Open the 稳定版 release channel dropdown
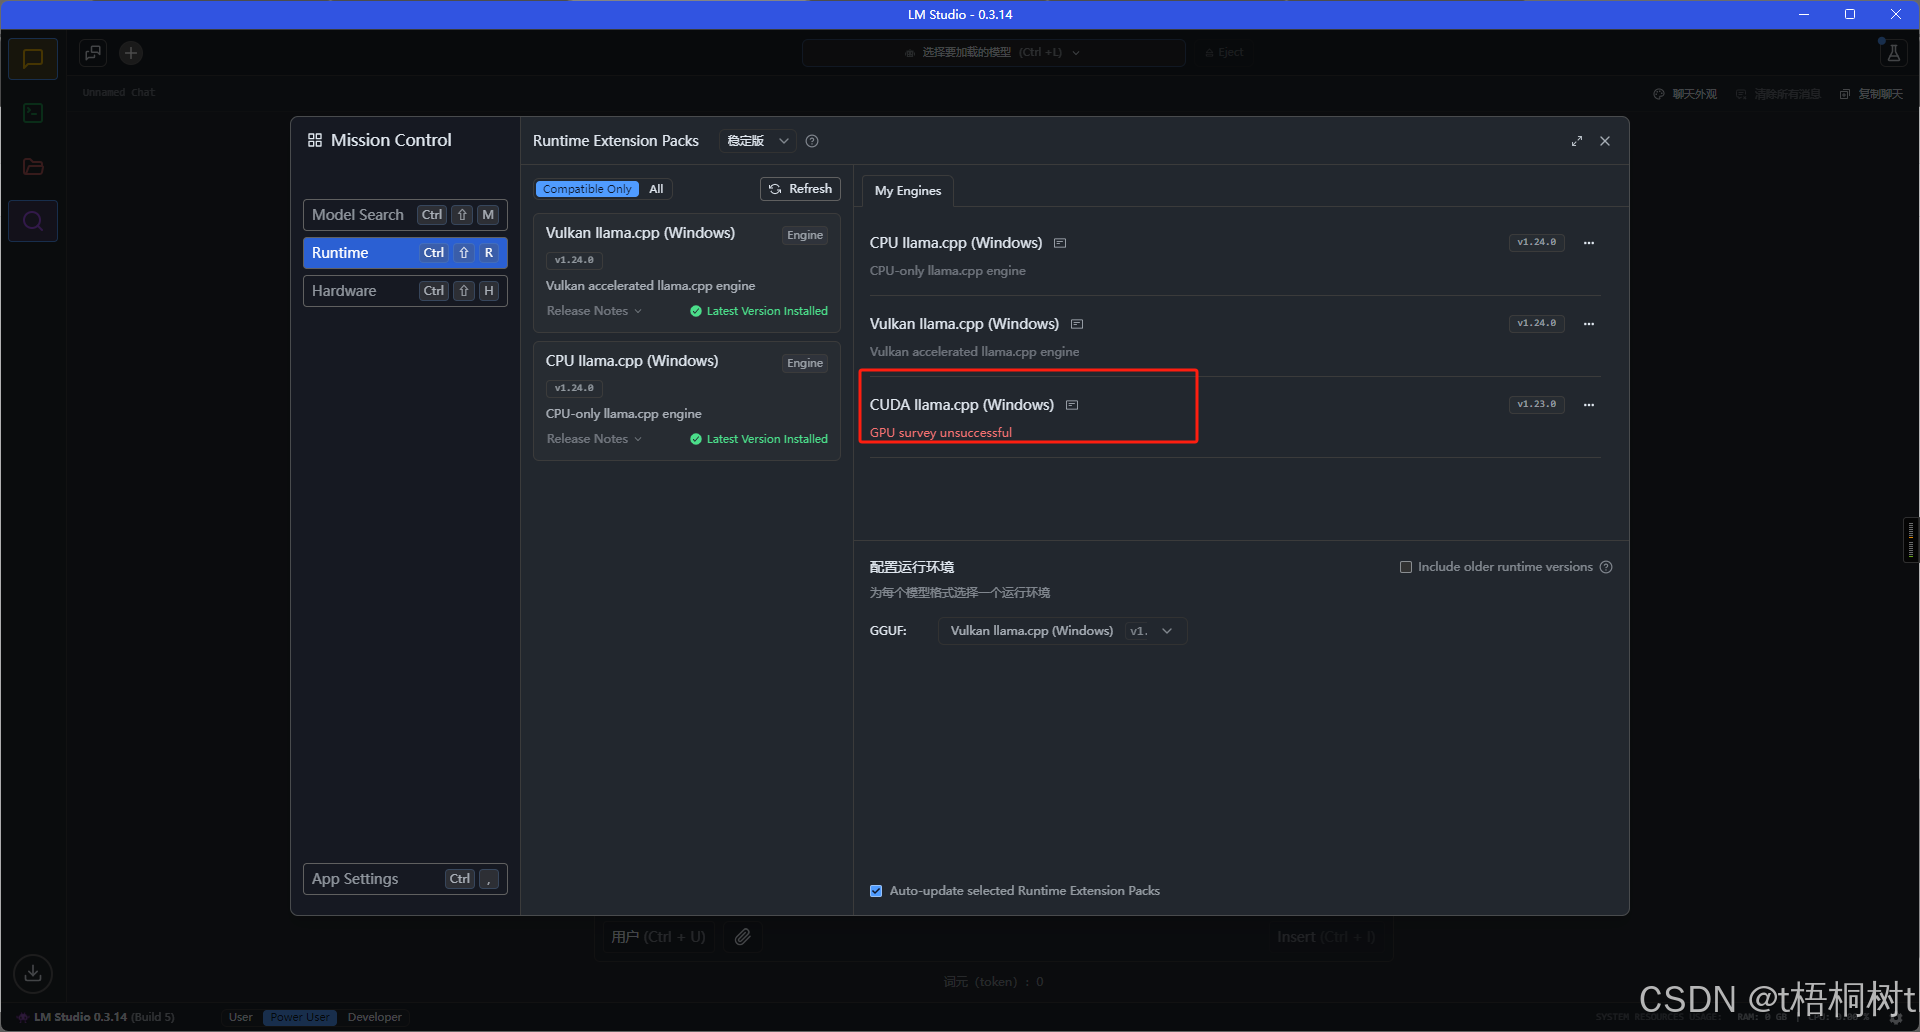The width and height of the screenshot is (1920, 1032). coord(758,141)
